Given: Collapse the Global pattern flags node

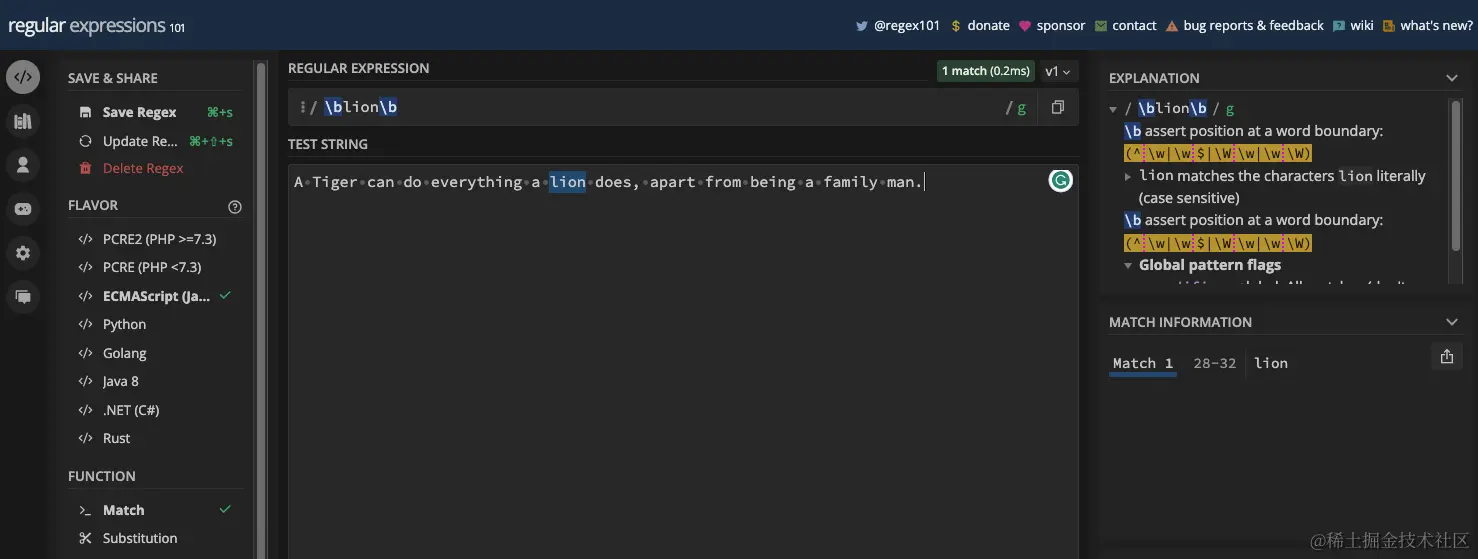Looking at the screenshot, I should pos(1129,266).
